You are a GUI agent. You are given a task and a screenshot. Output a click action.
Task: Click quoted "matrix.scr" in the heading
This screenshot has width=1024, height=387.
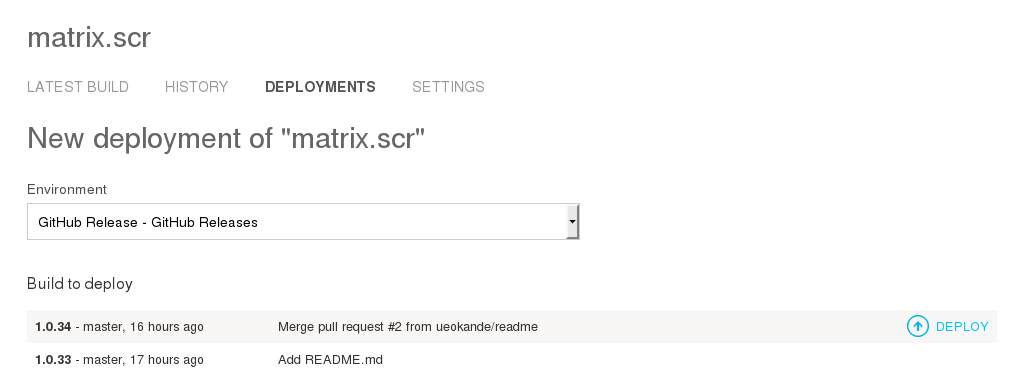(x=353, y=138)
